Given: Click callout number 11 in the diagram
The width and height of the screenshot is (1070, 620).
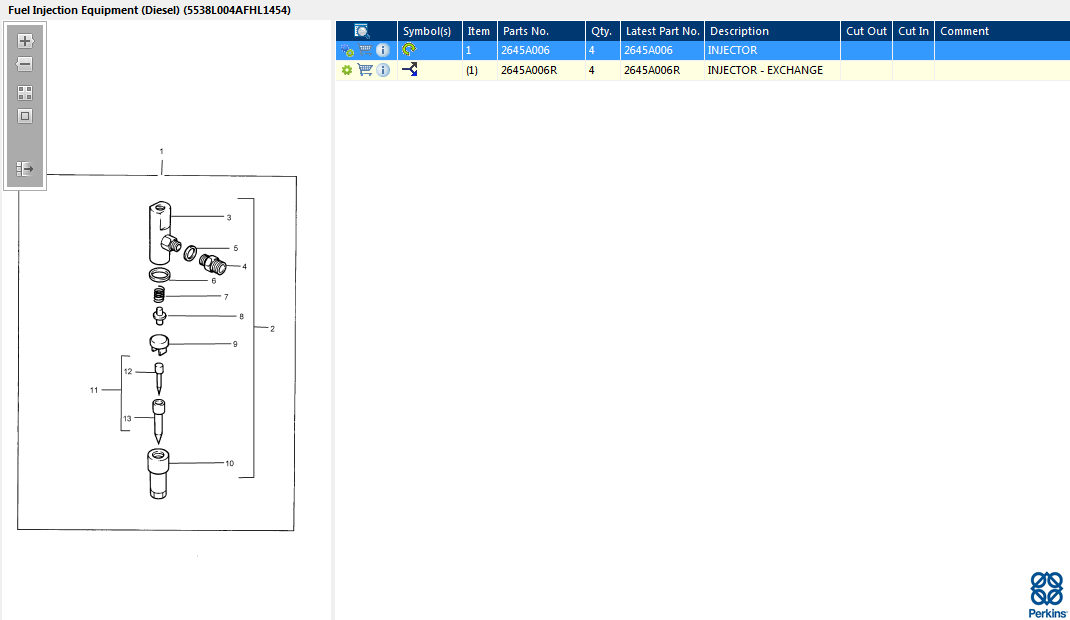Looking at the screenshot, I should pyautogui.click(x=94, y=390).
